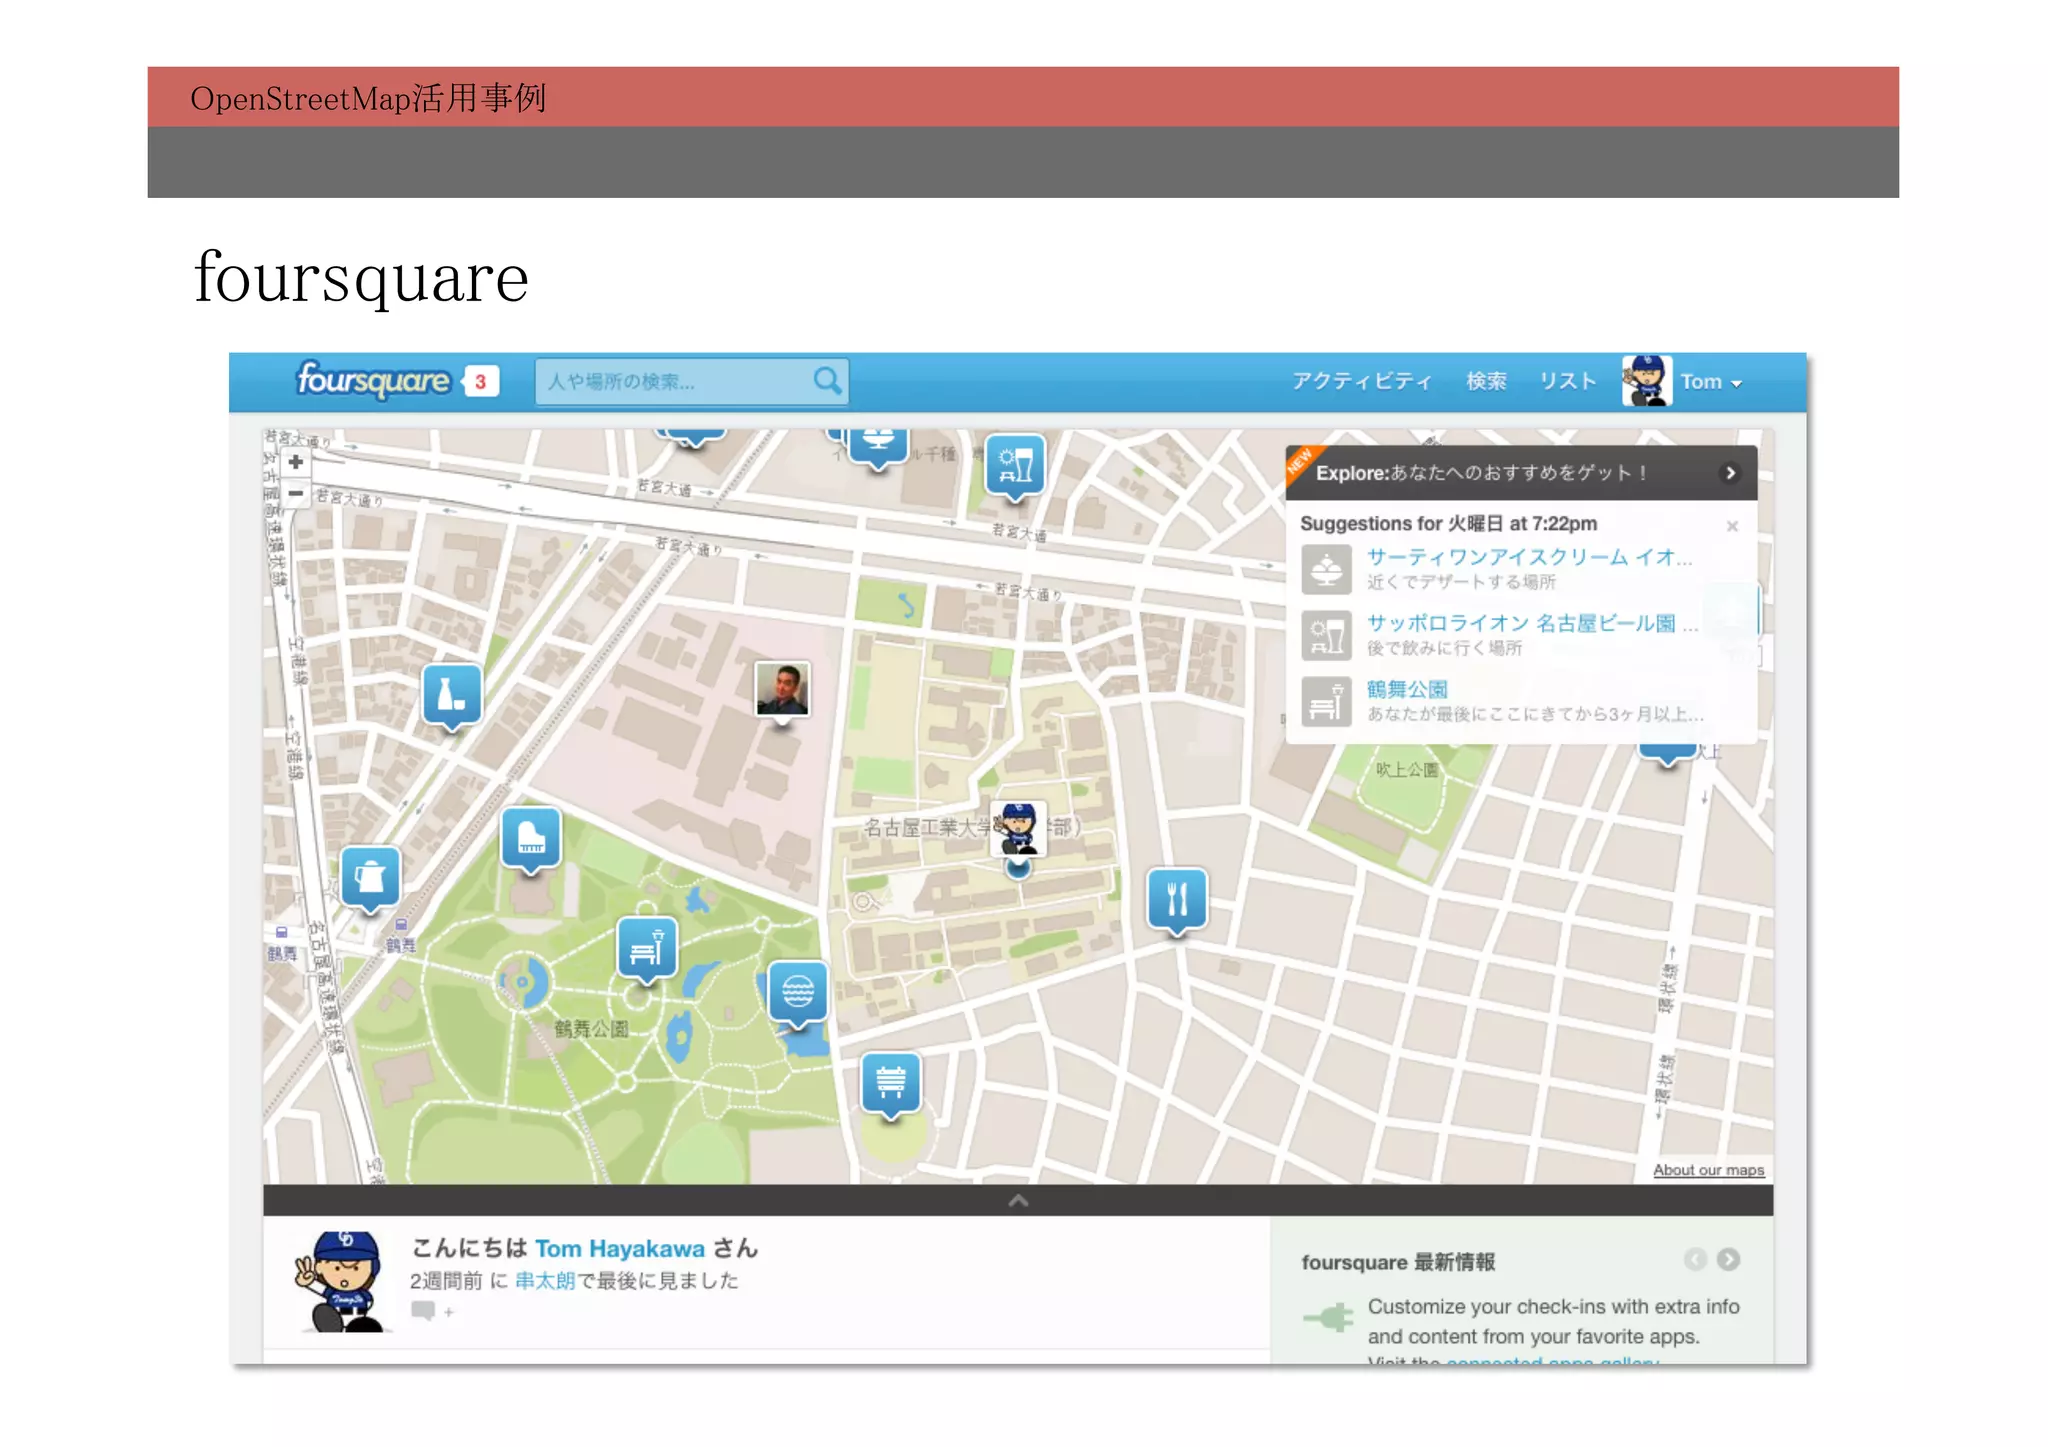Zoom out the map with minus button

295,493
